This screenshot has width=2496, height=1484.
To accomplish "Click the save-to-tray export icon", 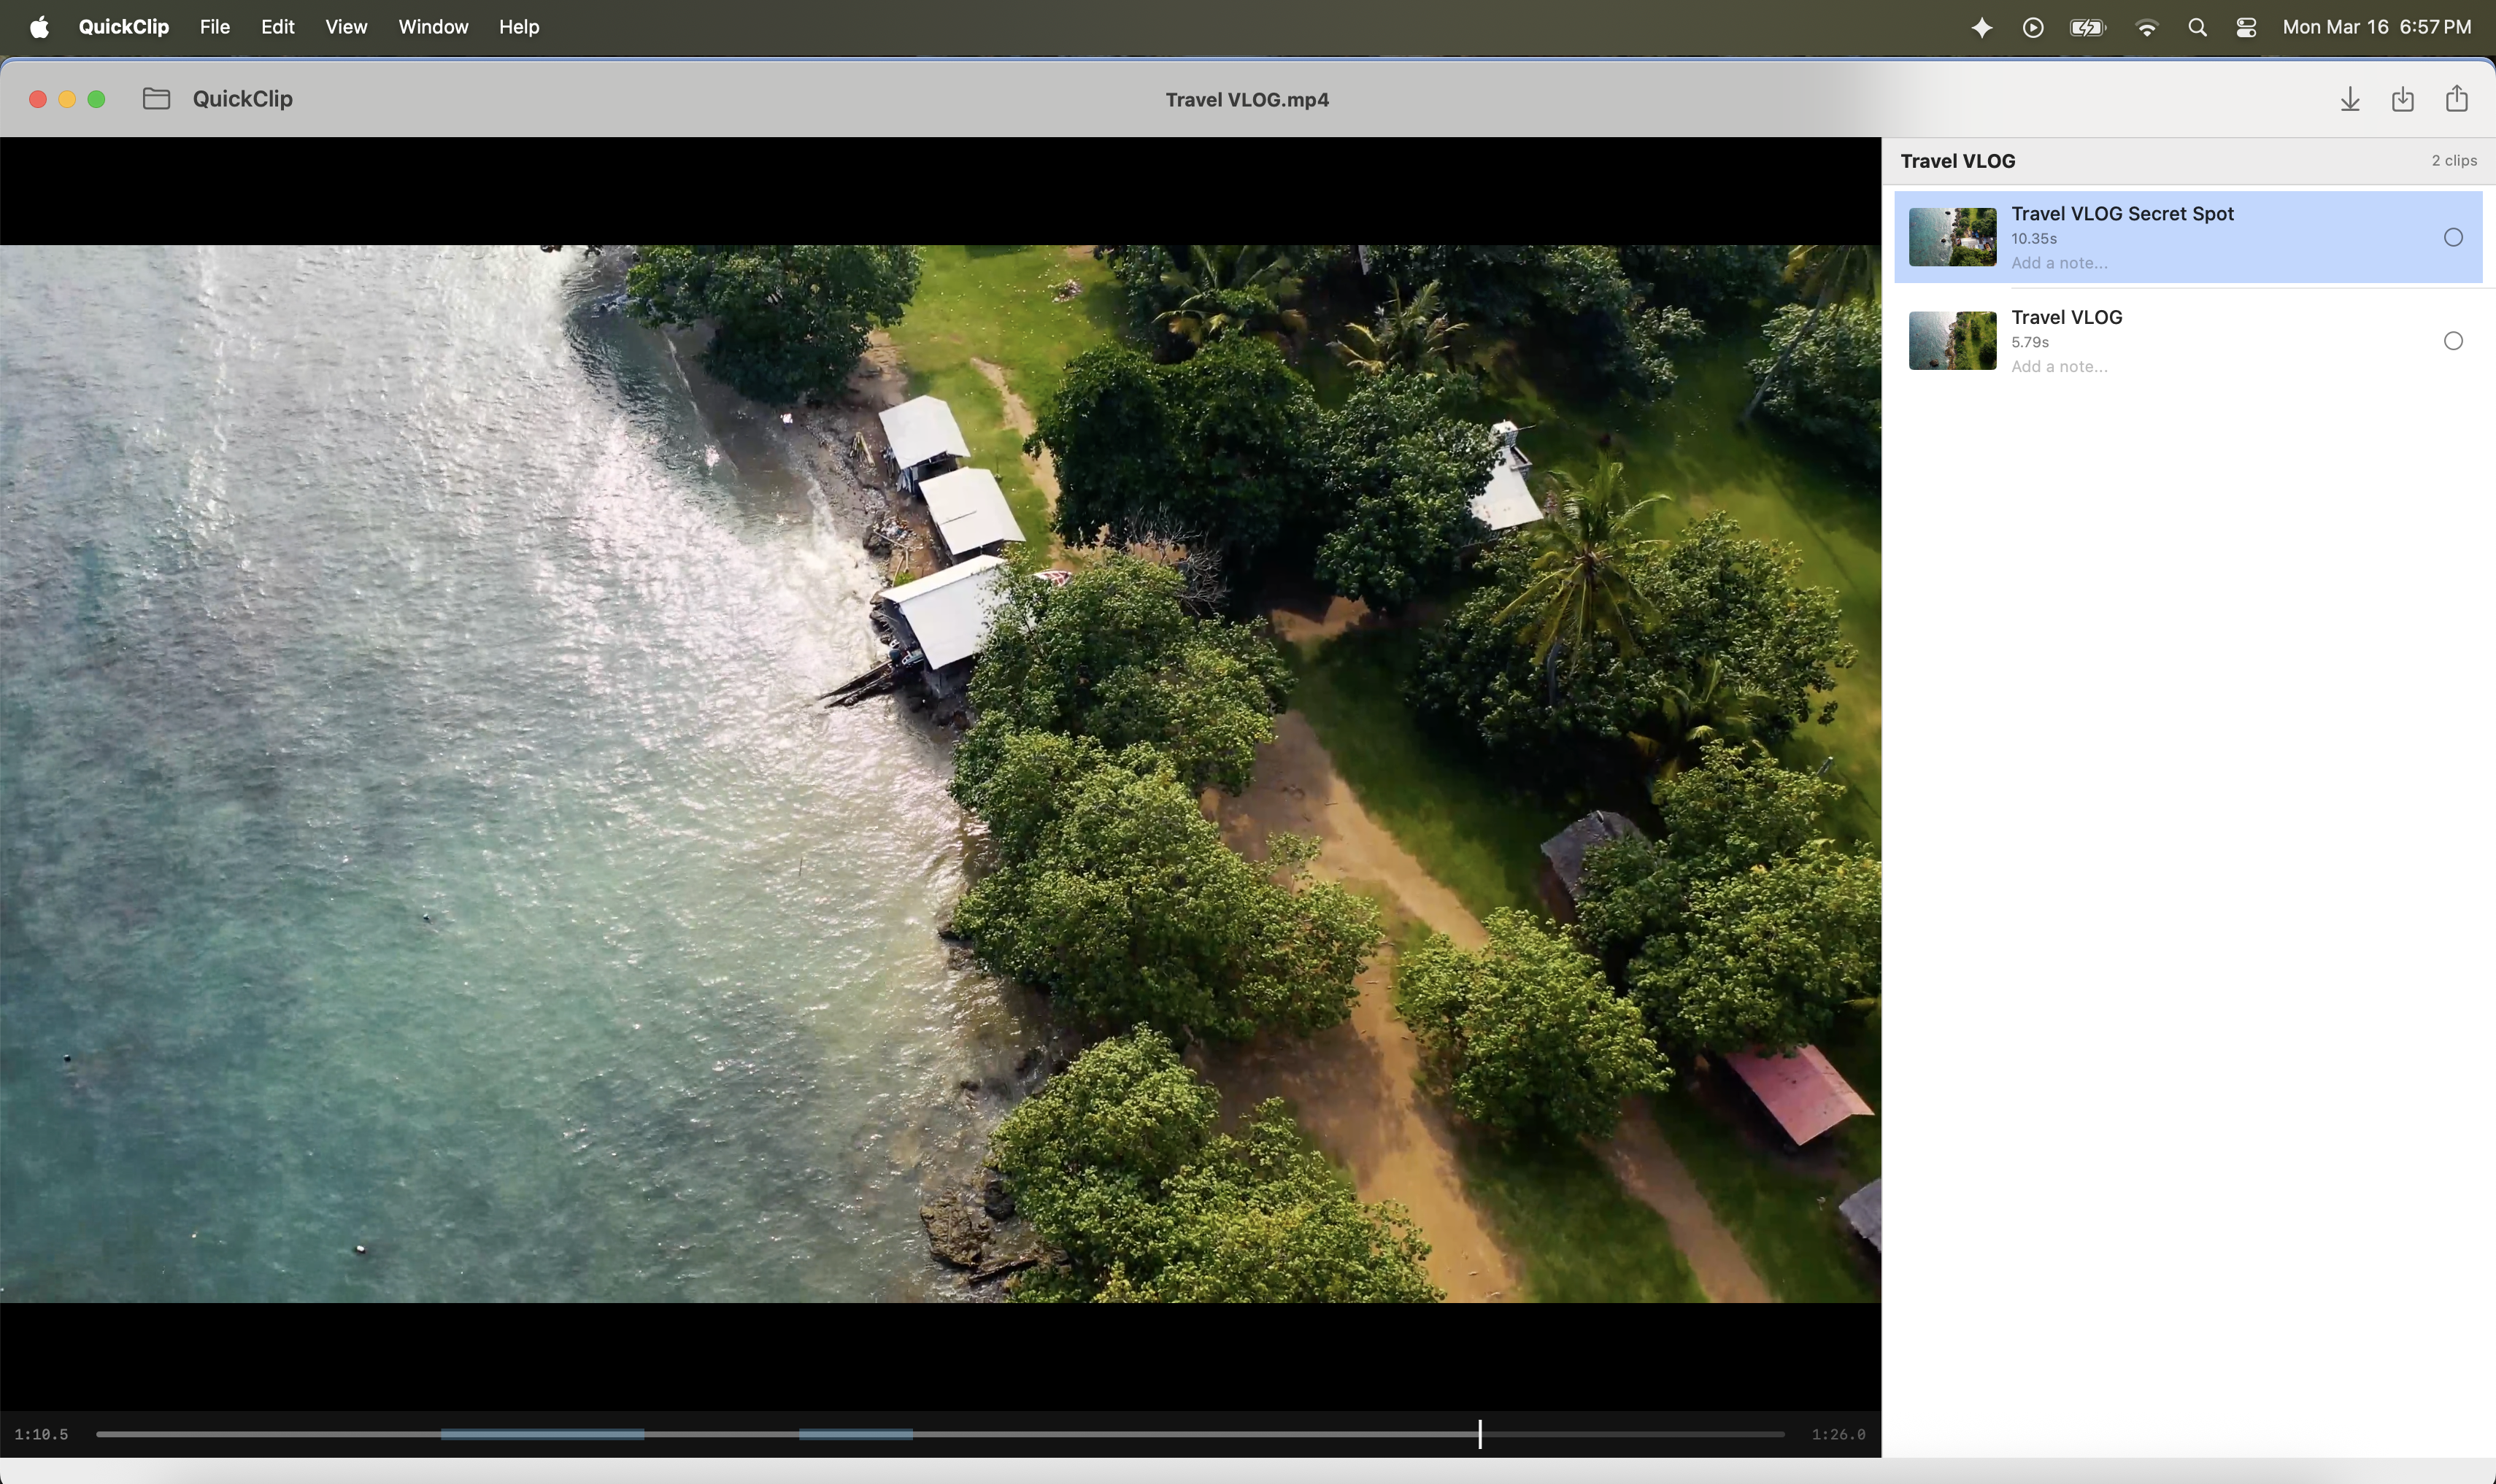I will 2403,99.
